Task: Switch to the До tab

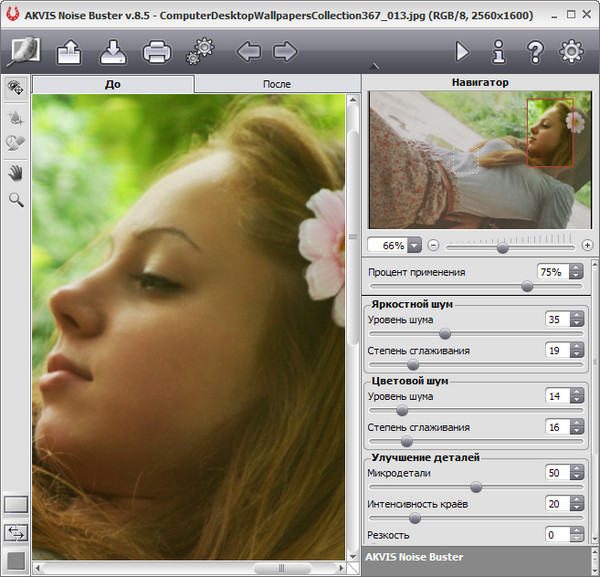Action: (112, 85)
